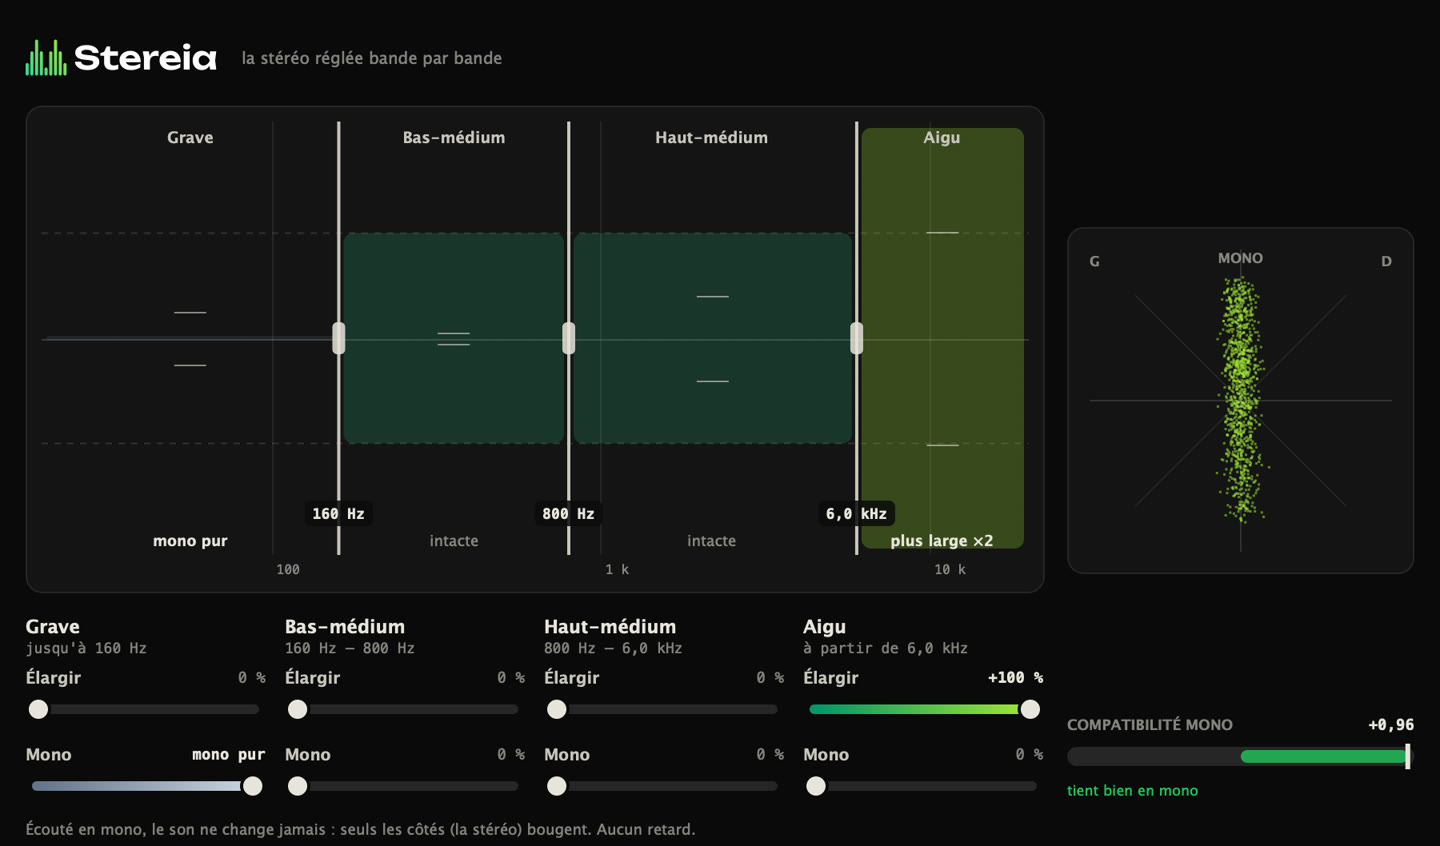The image size is (1440, 846).
Task: Click the Bas-médium Élargir slider thumb
Action: point(297,709)
